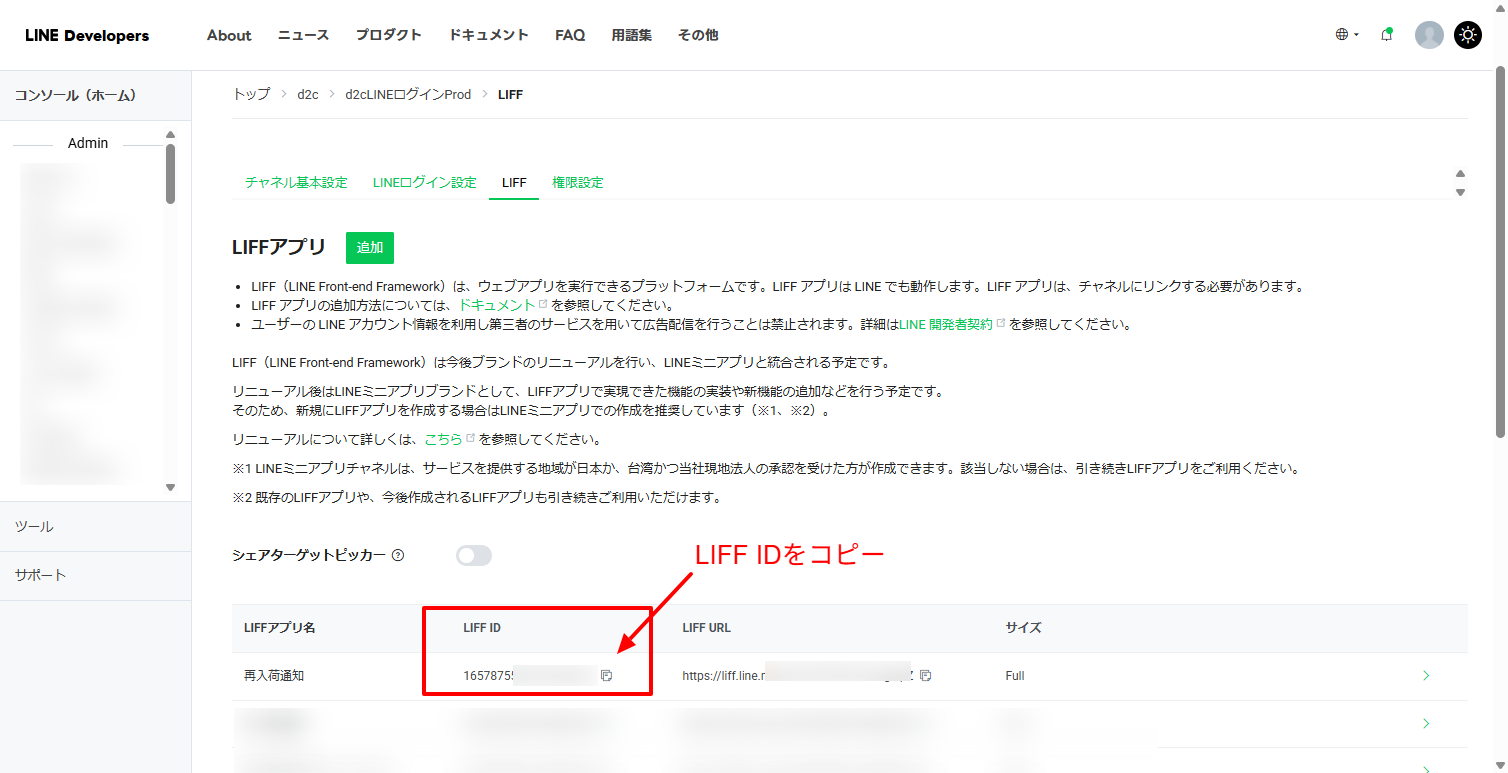Click the 追加 button
Screen dimensions: 1508x773
(x=370, y=248)
